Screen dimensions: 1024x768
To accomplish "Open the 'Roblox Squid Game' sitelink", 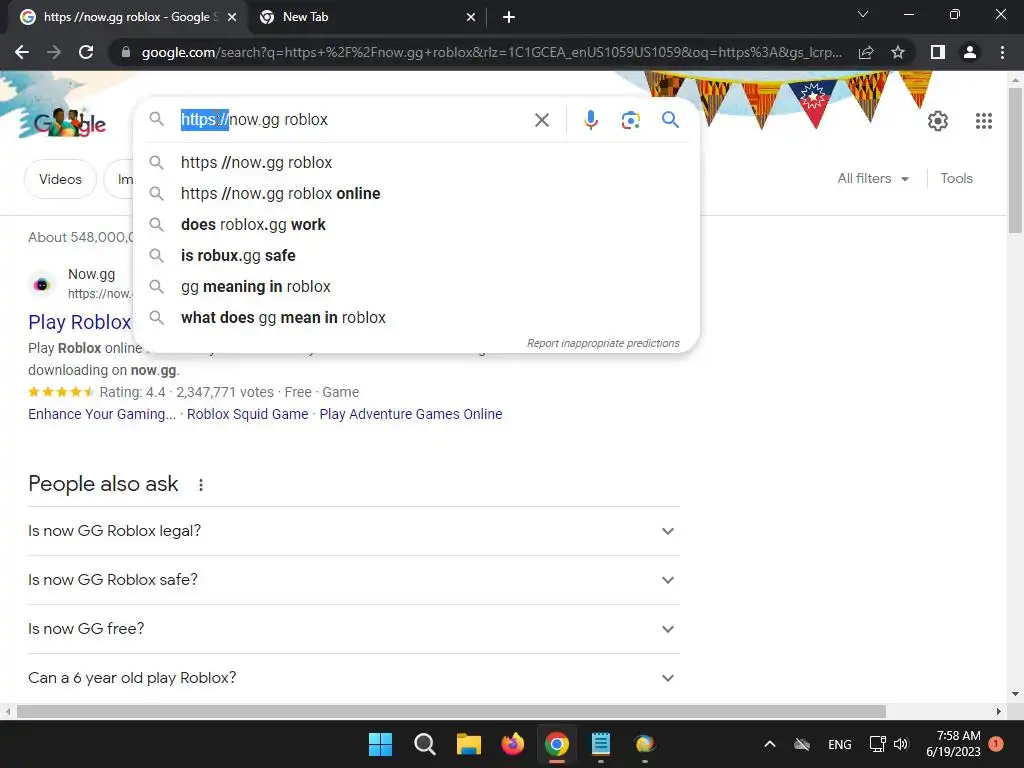I will [x=248, y=414].
